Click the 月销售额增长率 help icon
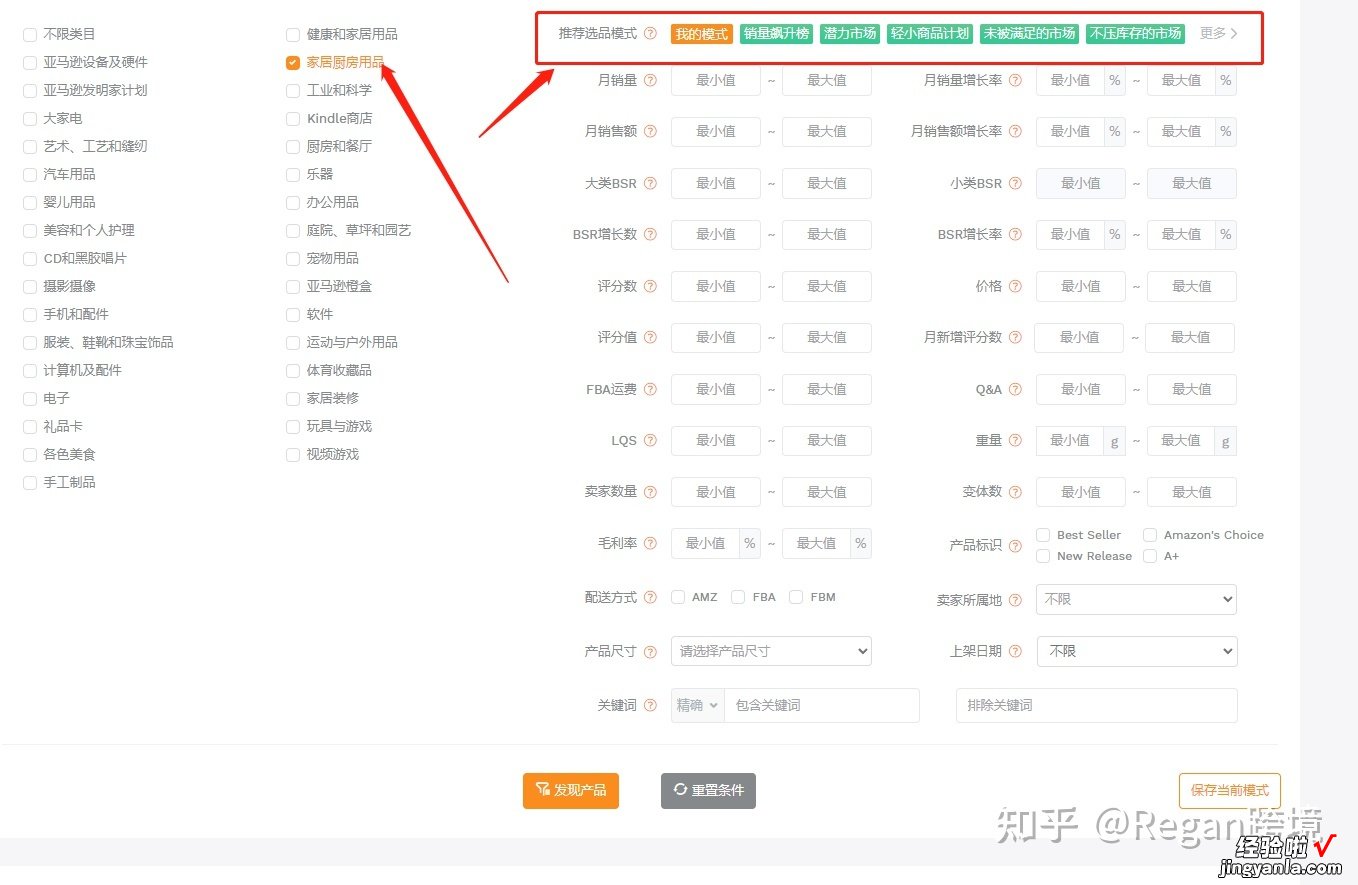1358x885 pixels. click(x=1015, y=131)
